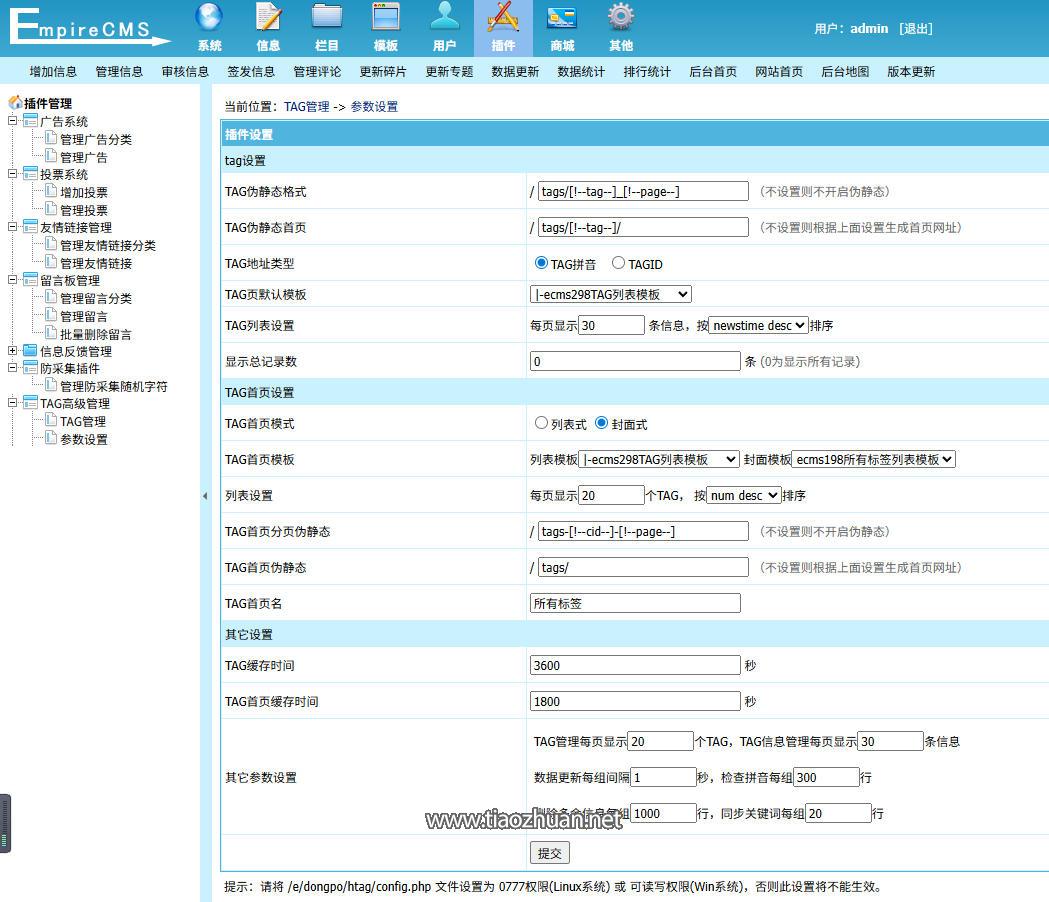Open 管理友情链接 in sidebar tree
Viewport: 1049px width, 902px height.
96,263
